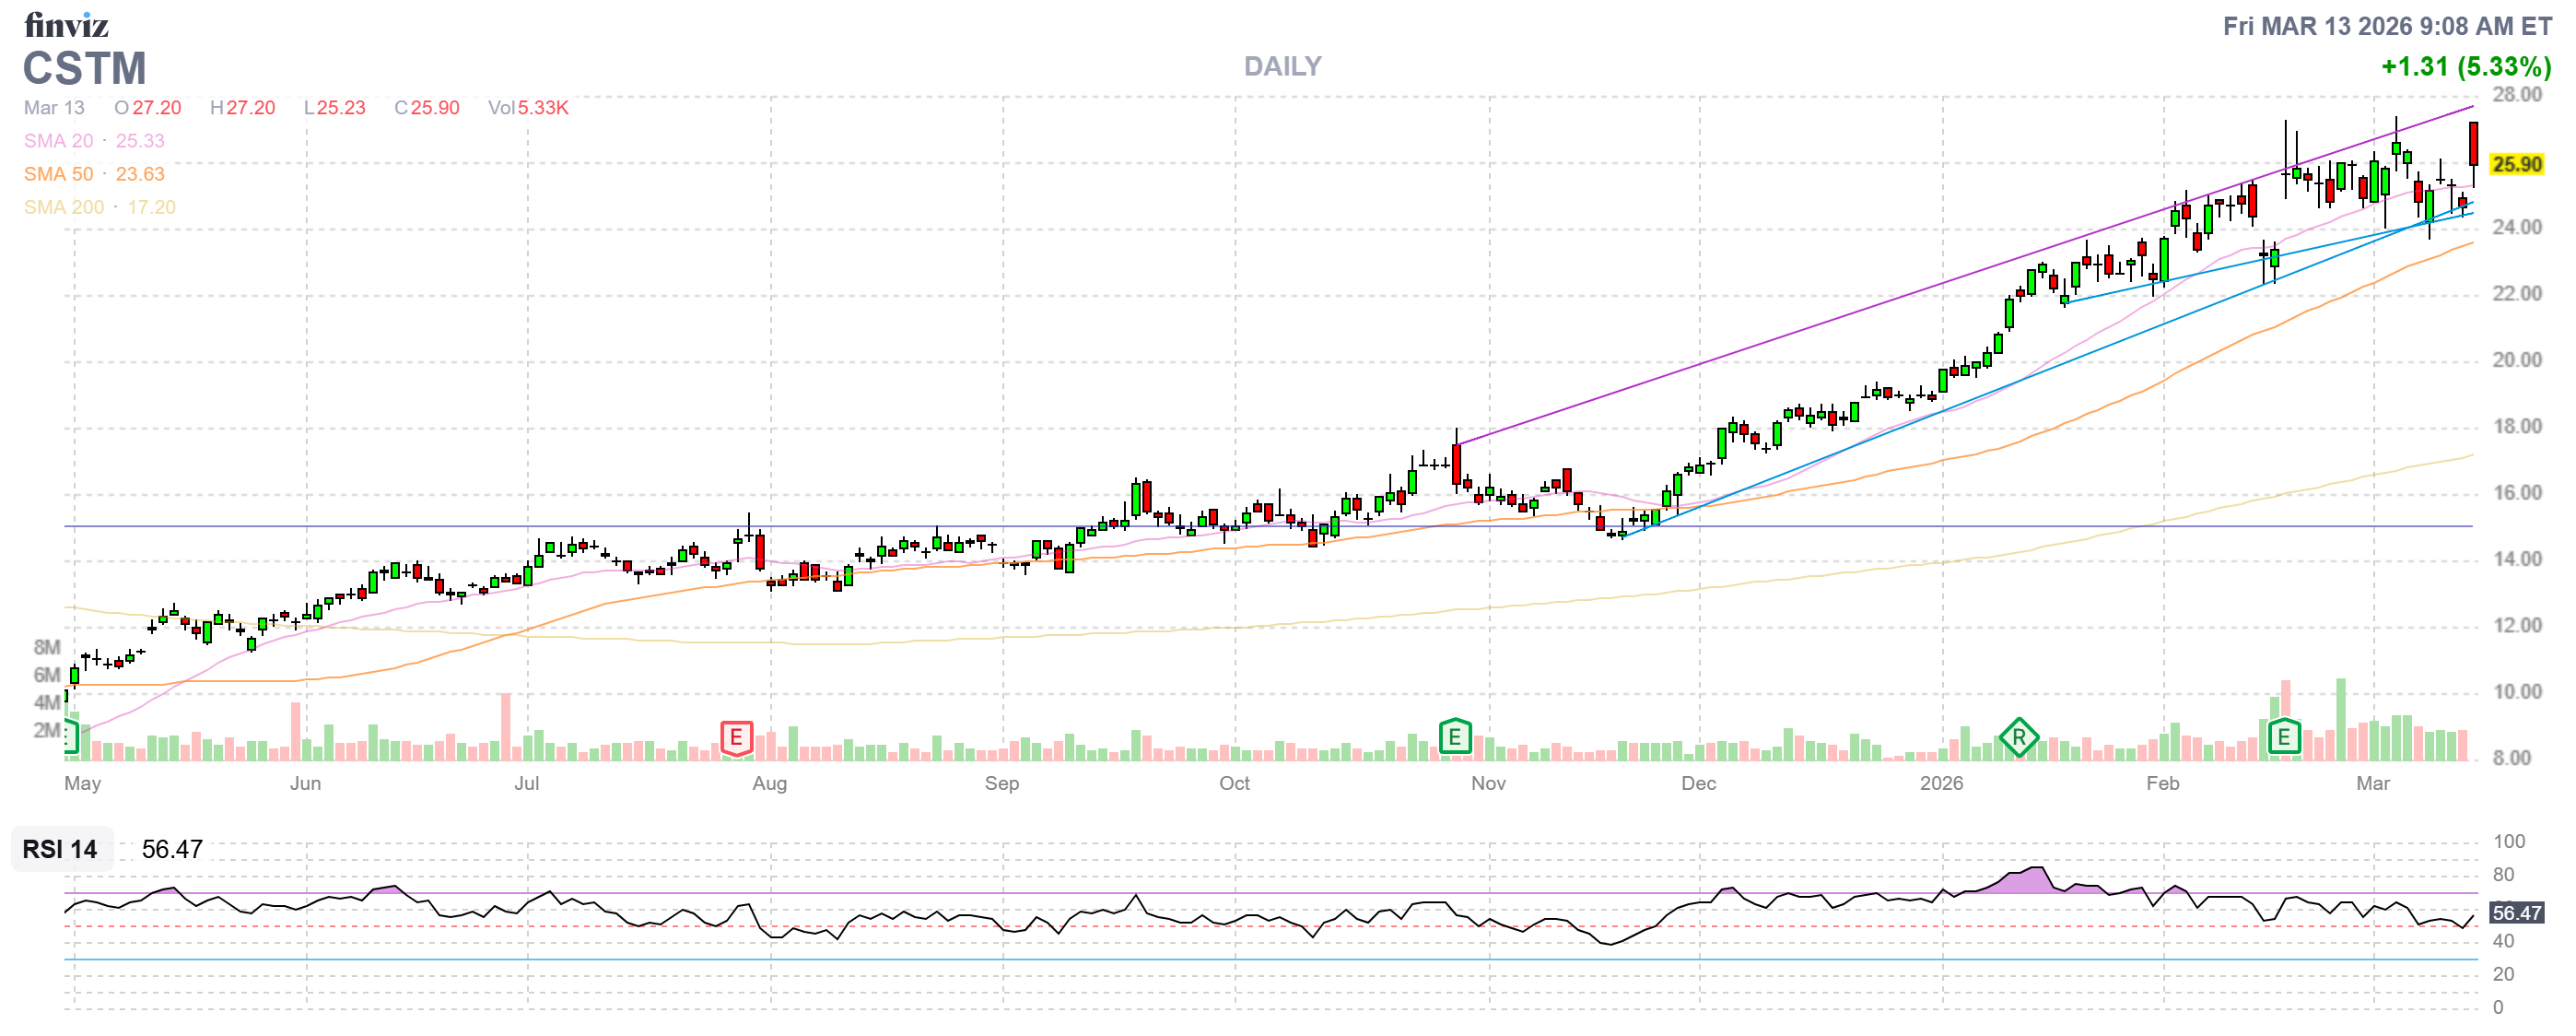Screen dimensions: 2576x1036
Task: Click the latest red candlestick on chart
Action: click(2473, 143)
